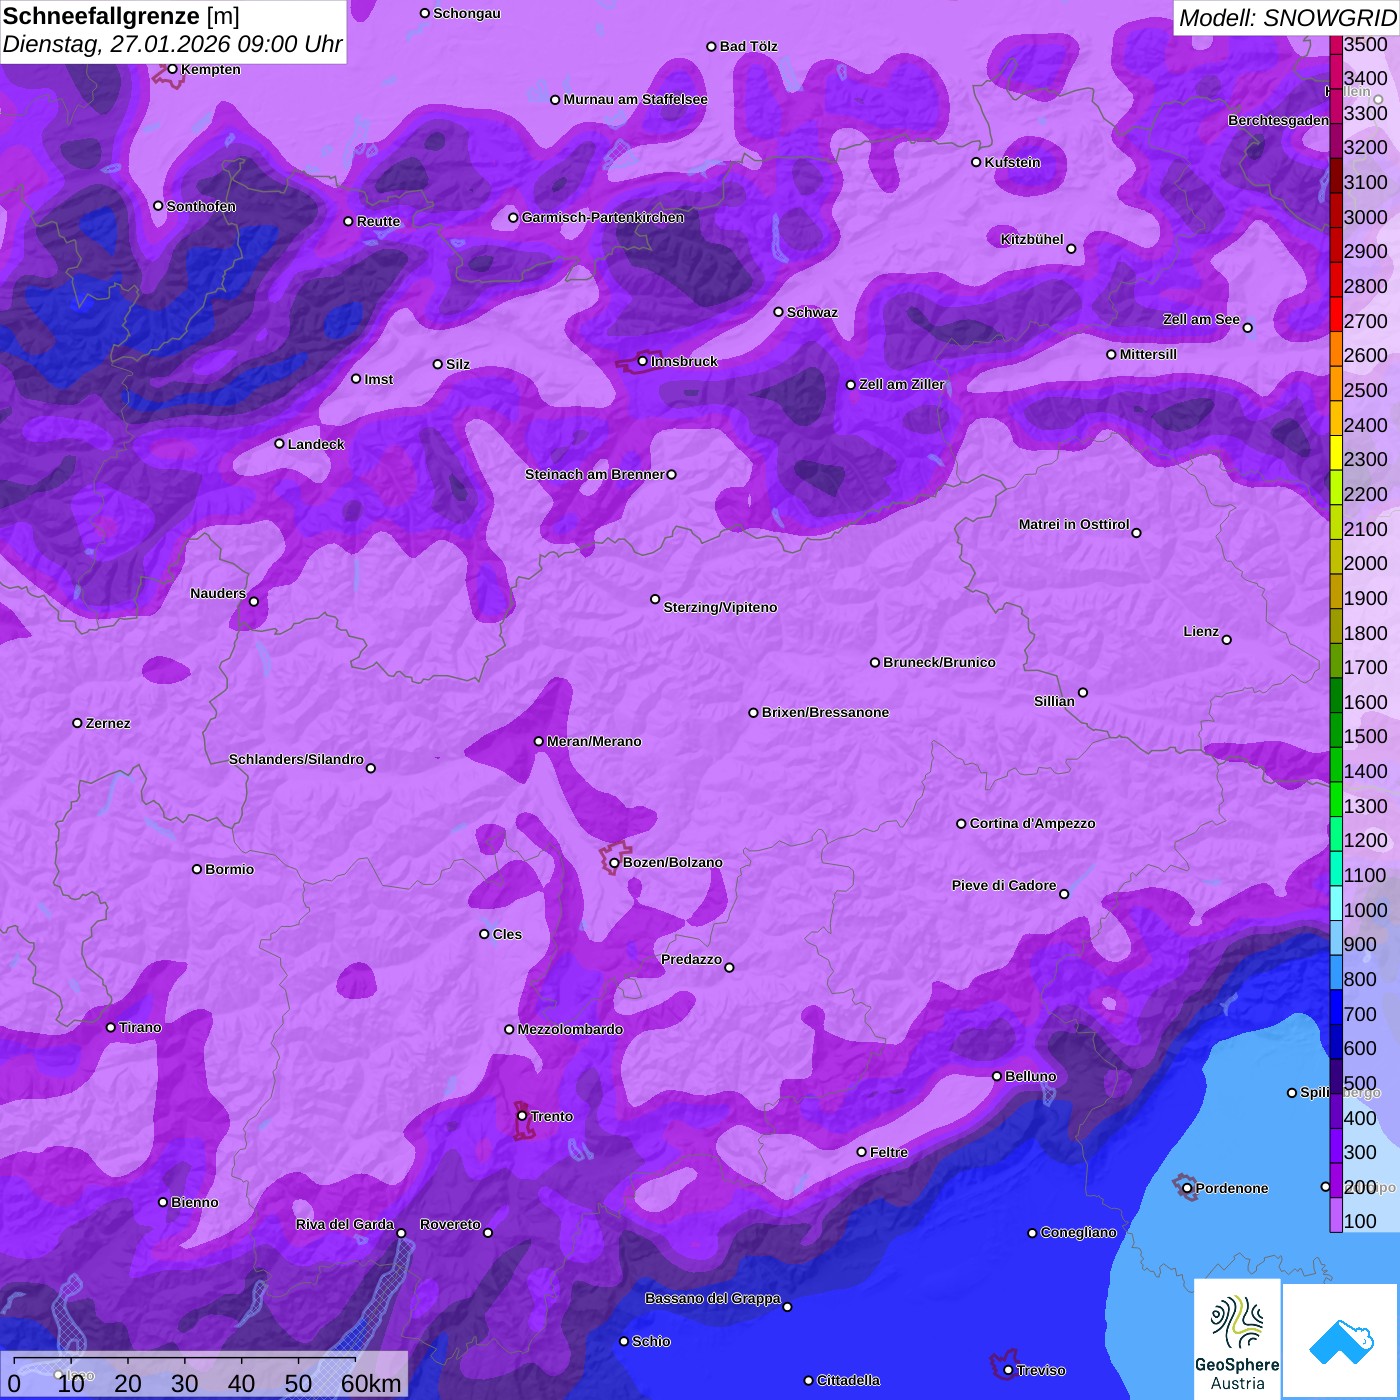Click the GeoSphere Austria logo
Image resolution: width=1400 pixels, height=1400 pixels.
point(1237,1338)
